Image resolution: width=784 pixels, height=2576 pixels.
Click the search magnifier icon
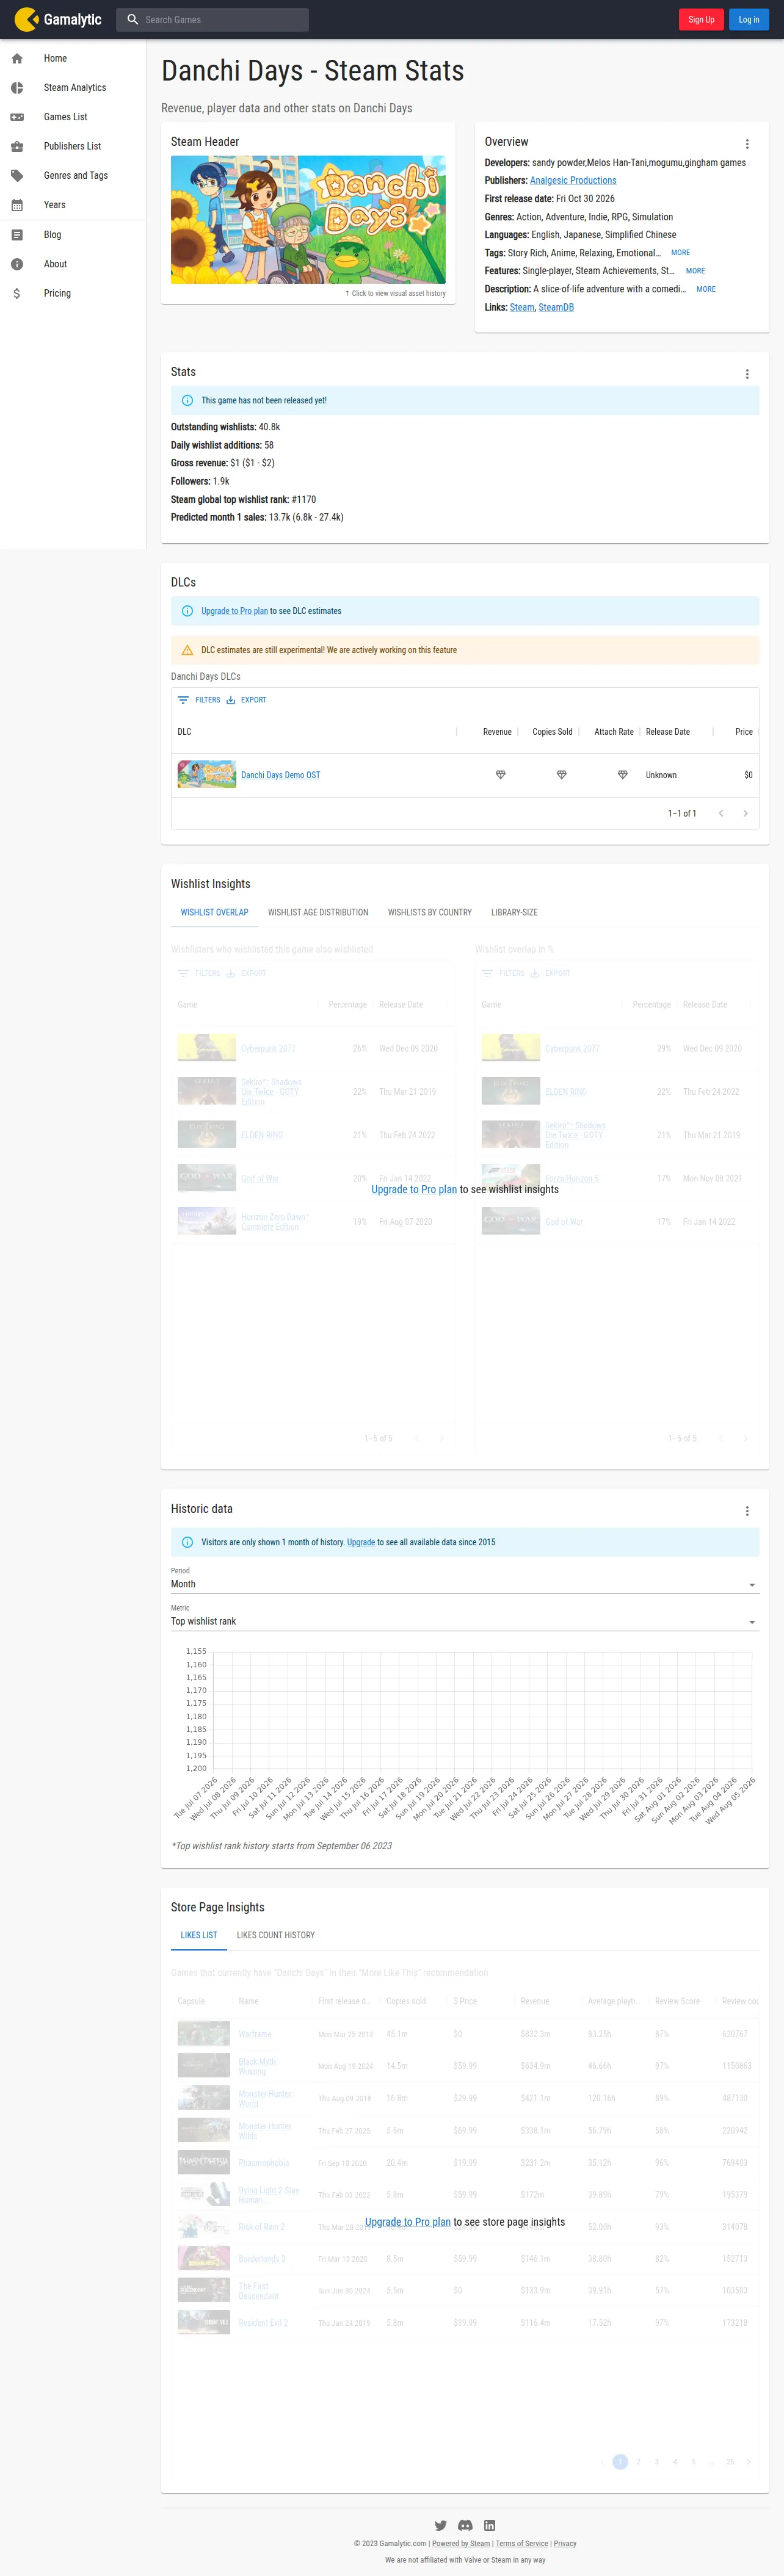(x=132, y=19)
